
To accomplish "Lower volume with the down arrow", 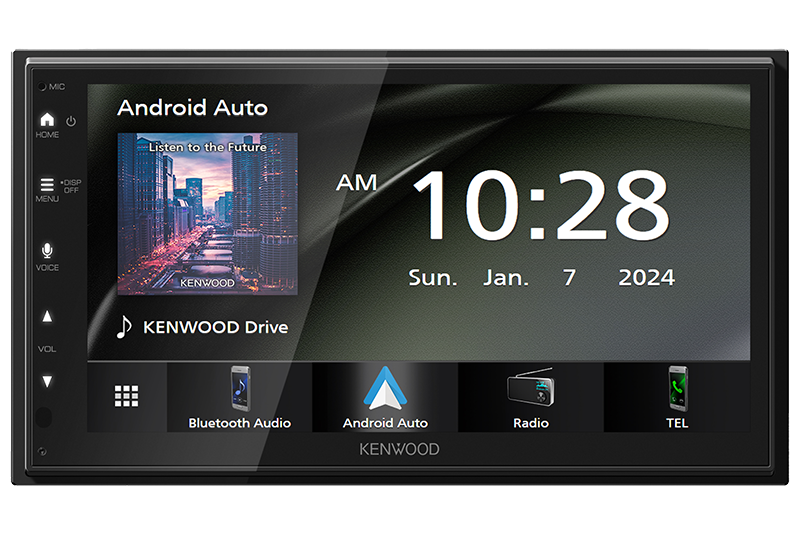I will coord(47,381).
